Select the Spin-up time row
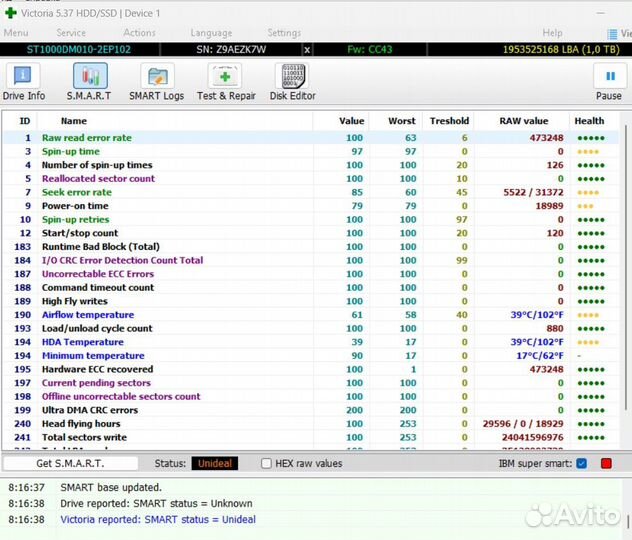Screen dimensions: 632x540 (310, 152)
